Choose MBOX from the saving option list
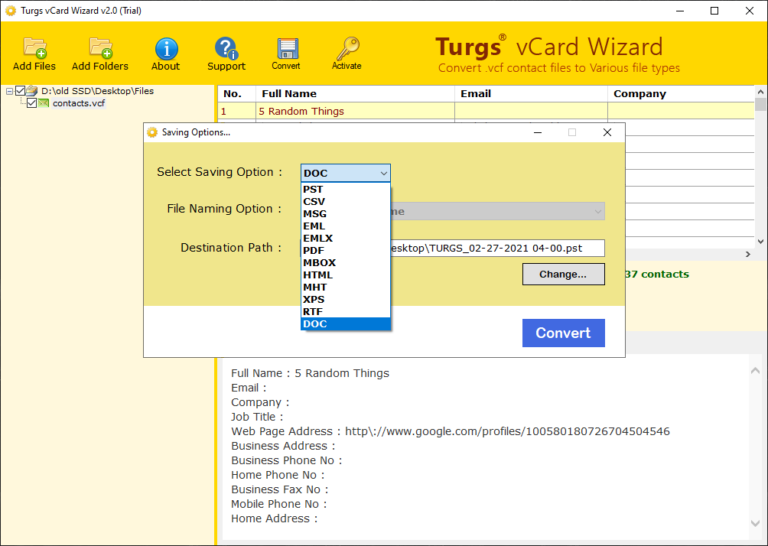 345,263
